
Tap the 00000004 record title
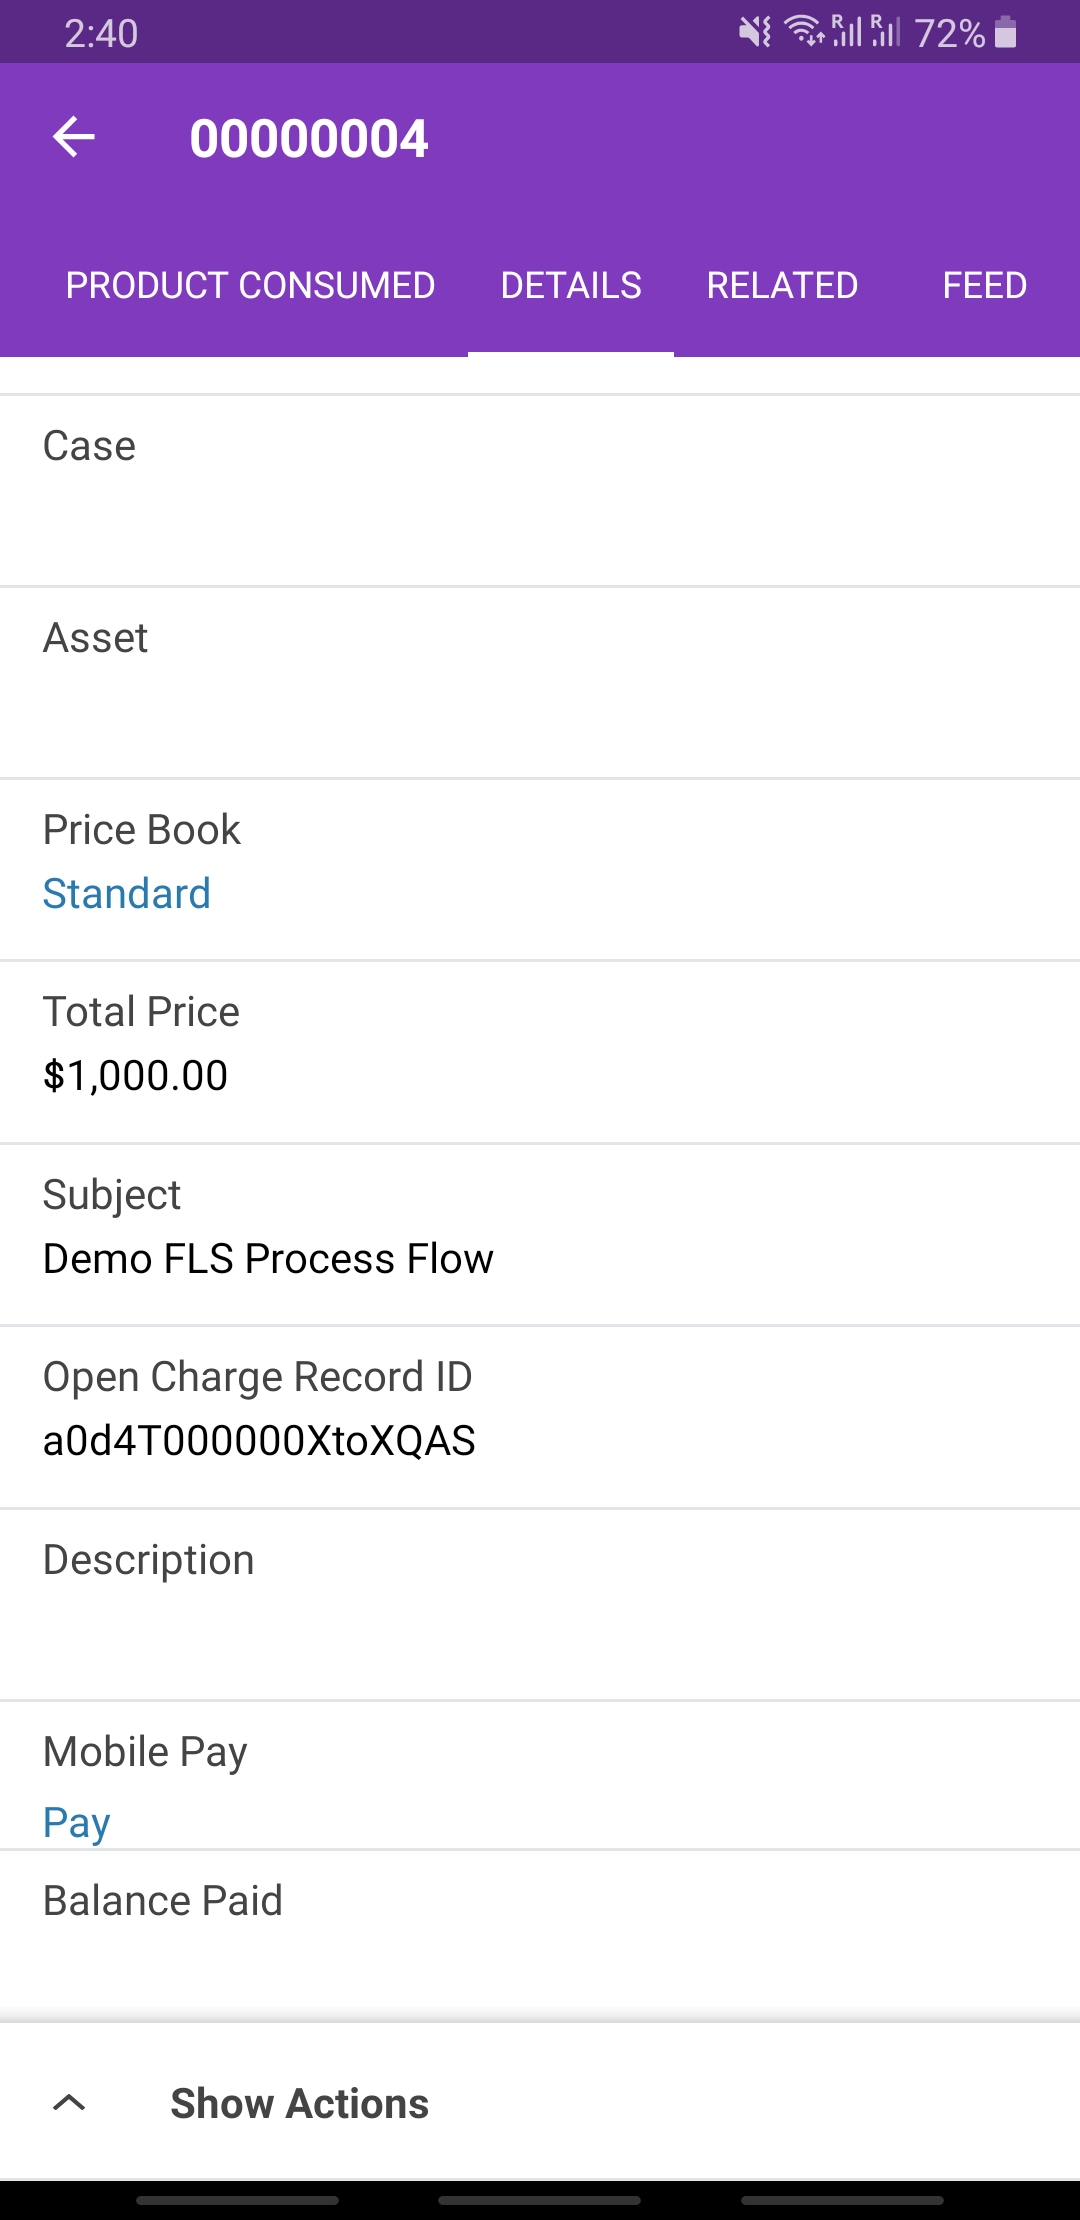[309, 138]
